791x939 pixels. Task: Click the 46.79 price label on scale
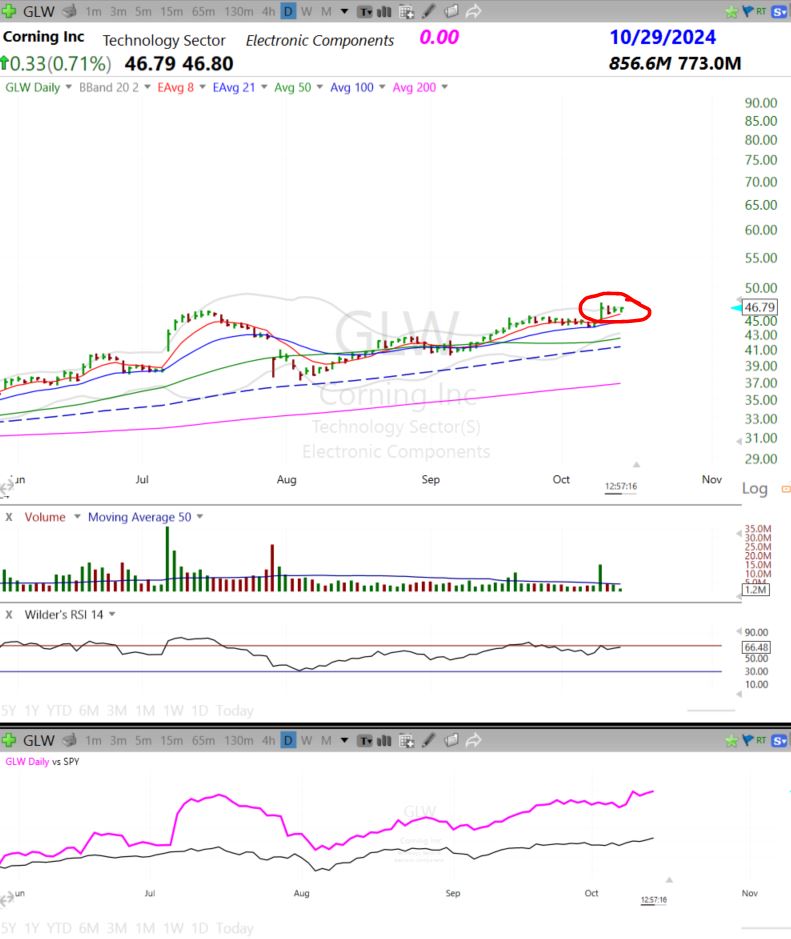tap(760, 307)
